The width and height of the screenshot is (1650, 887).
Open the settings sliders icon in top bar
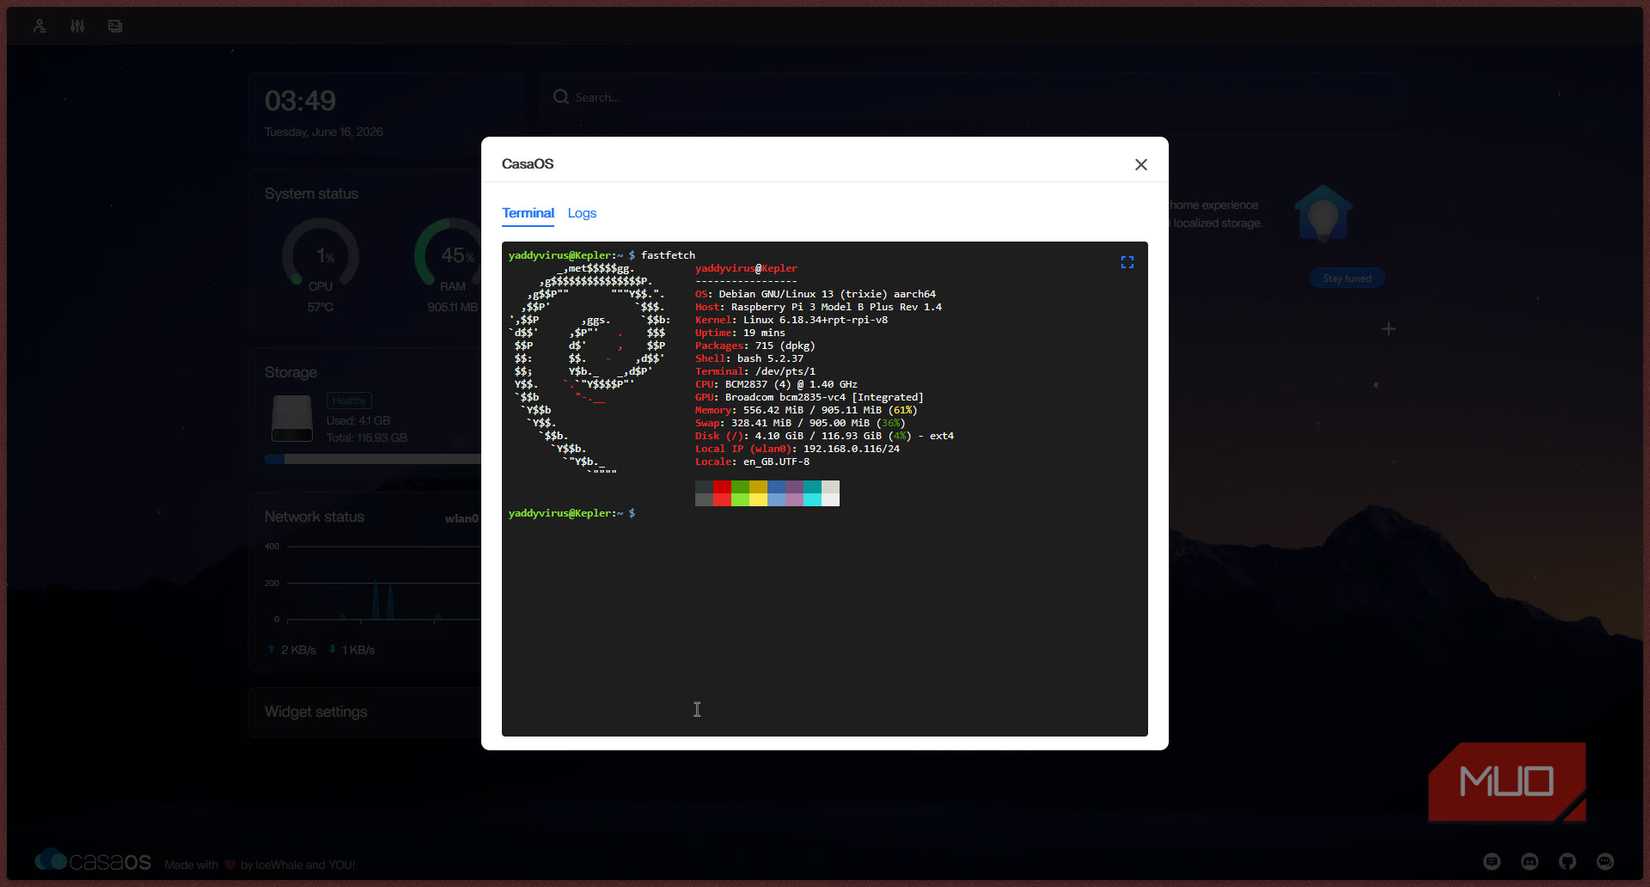tap(77, 26)
